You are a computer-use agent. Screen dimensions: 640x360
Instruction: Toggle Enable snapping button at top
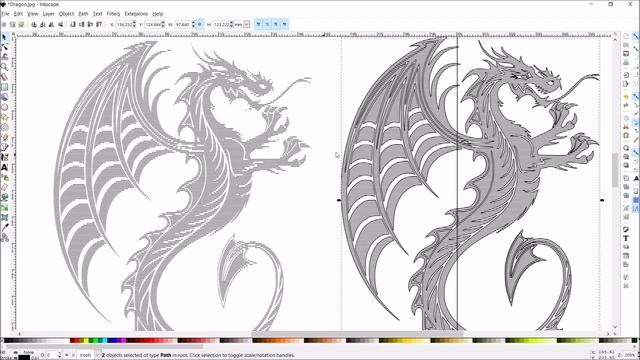636,37
